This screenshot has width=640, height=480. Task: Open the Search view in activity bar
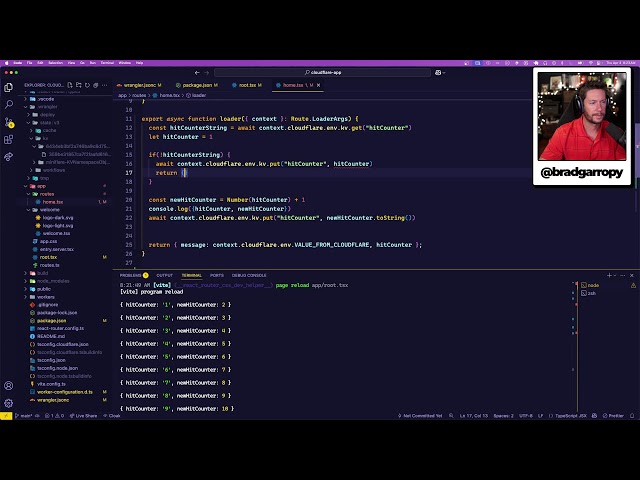point(9,104)
